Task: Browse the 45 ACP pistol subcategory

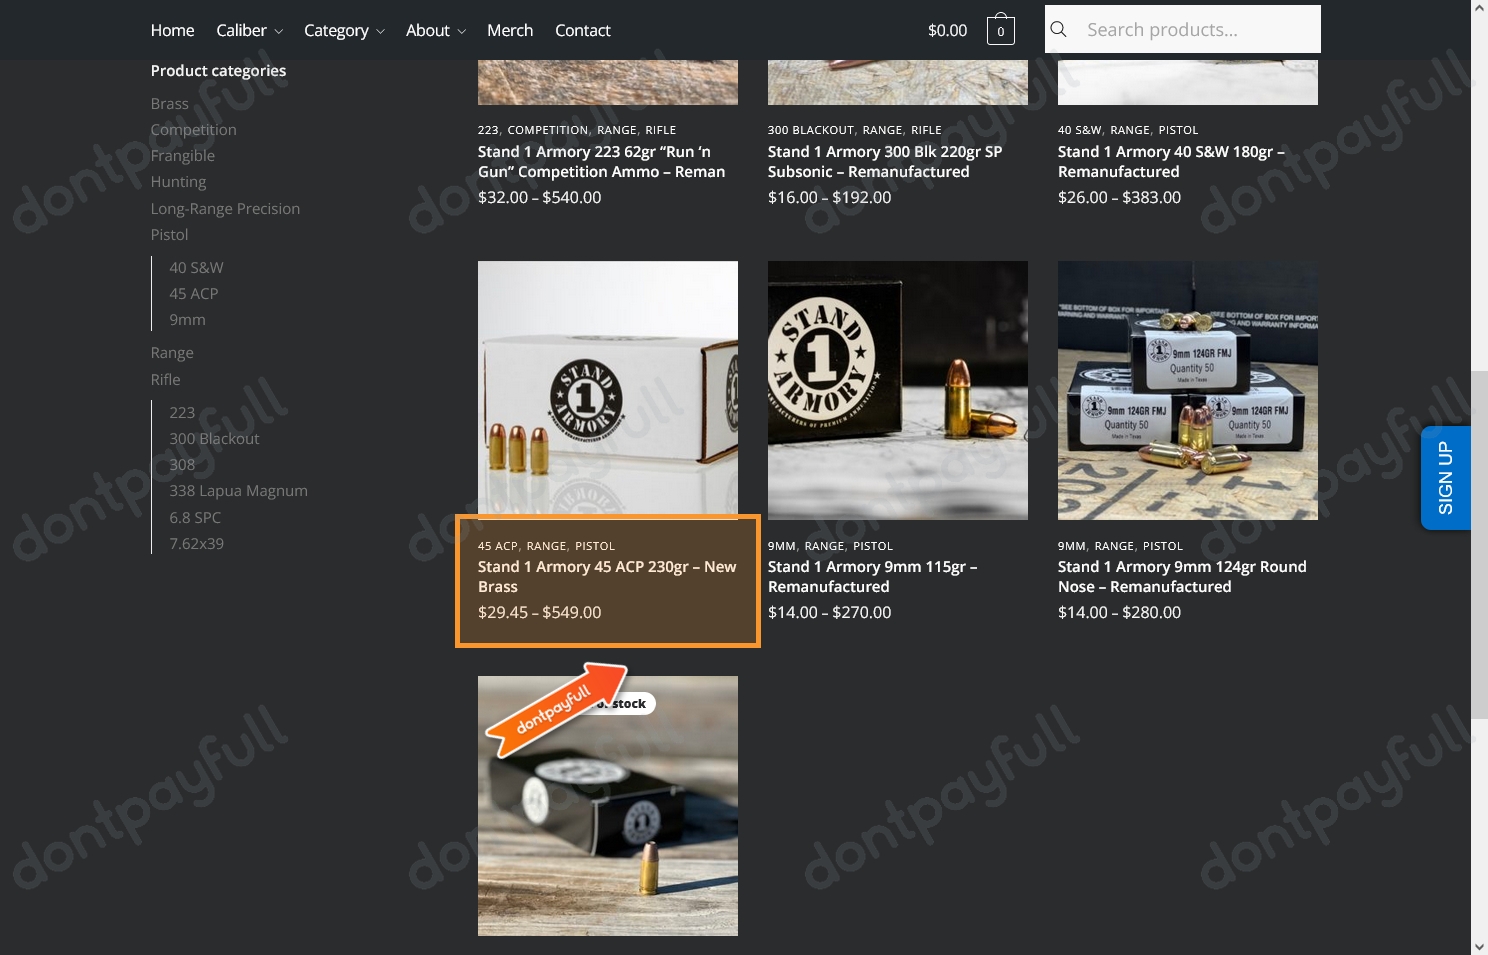Action: point(193,293)
